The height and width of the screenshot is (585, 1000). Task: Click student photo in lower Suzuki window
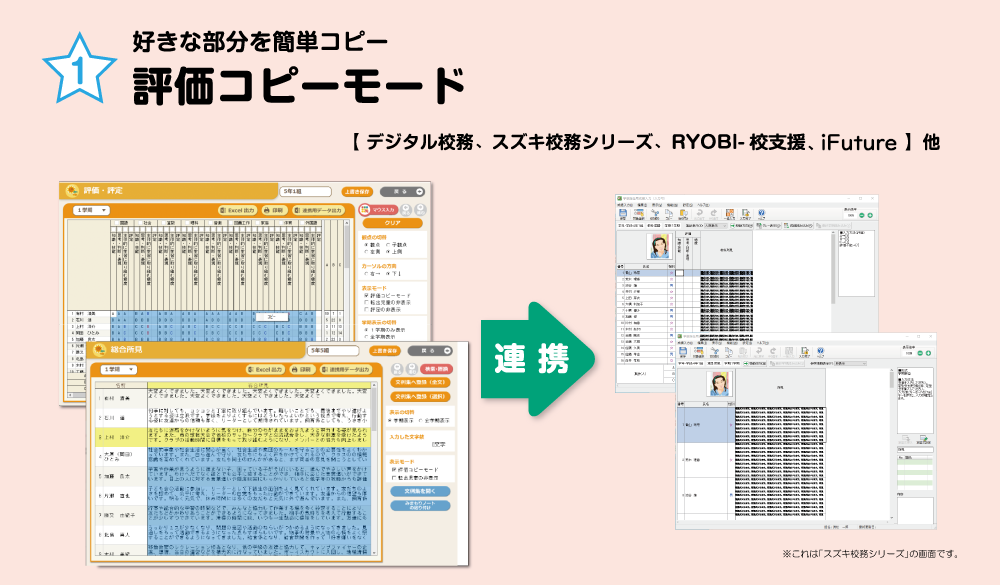(720, 385)
